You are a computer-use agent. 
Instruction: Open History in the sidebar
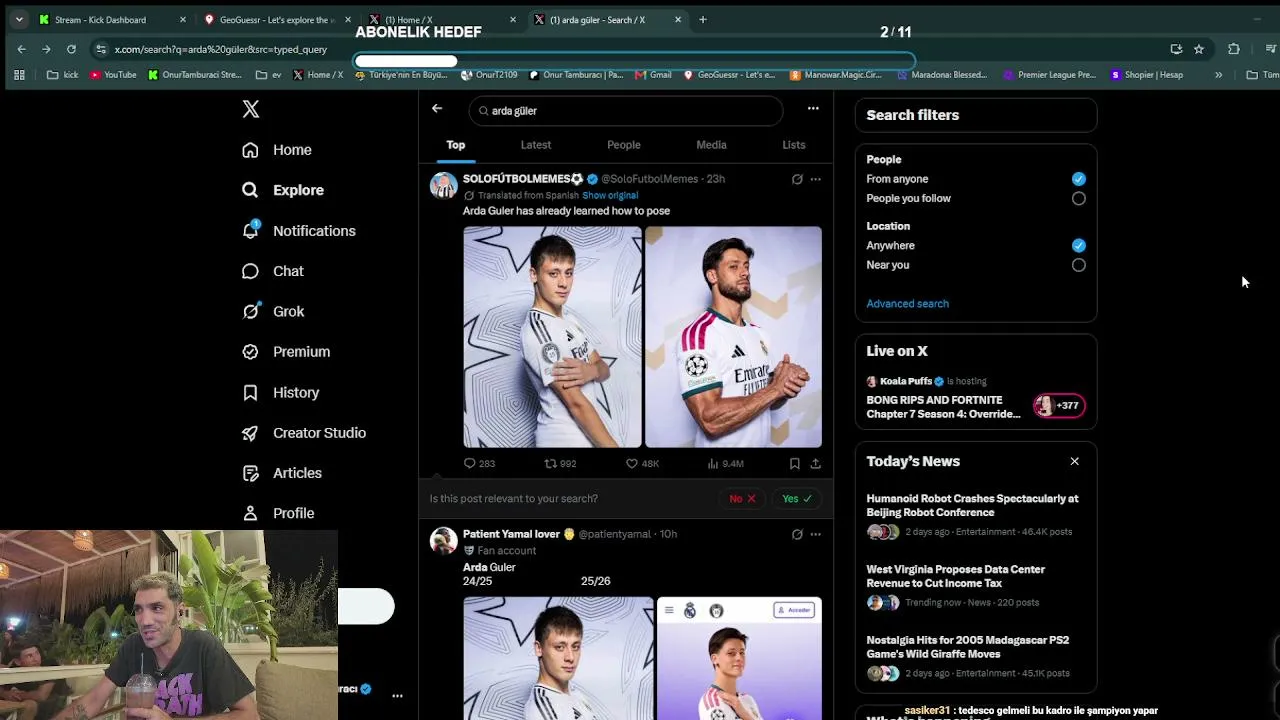281,393
